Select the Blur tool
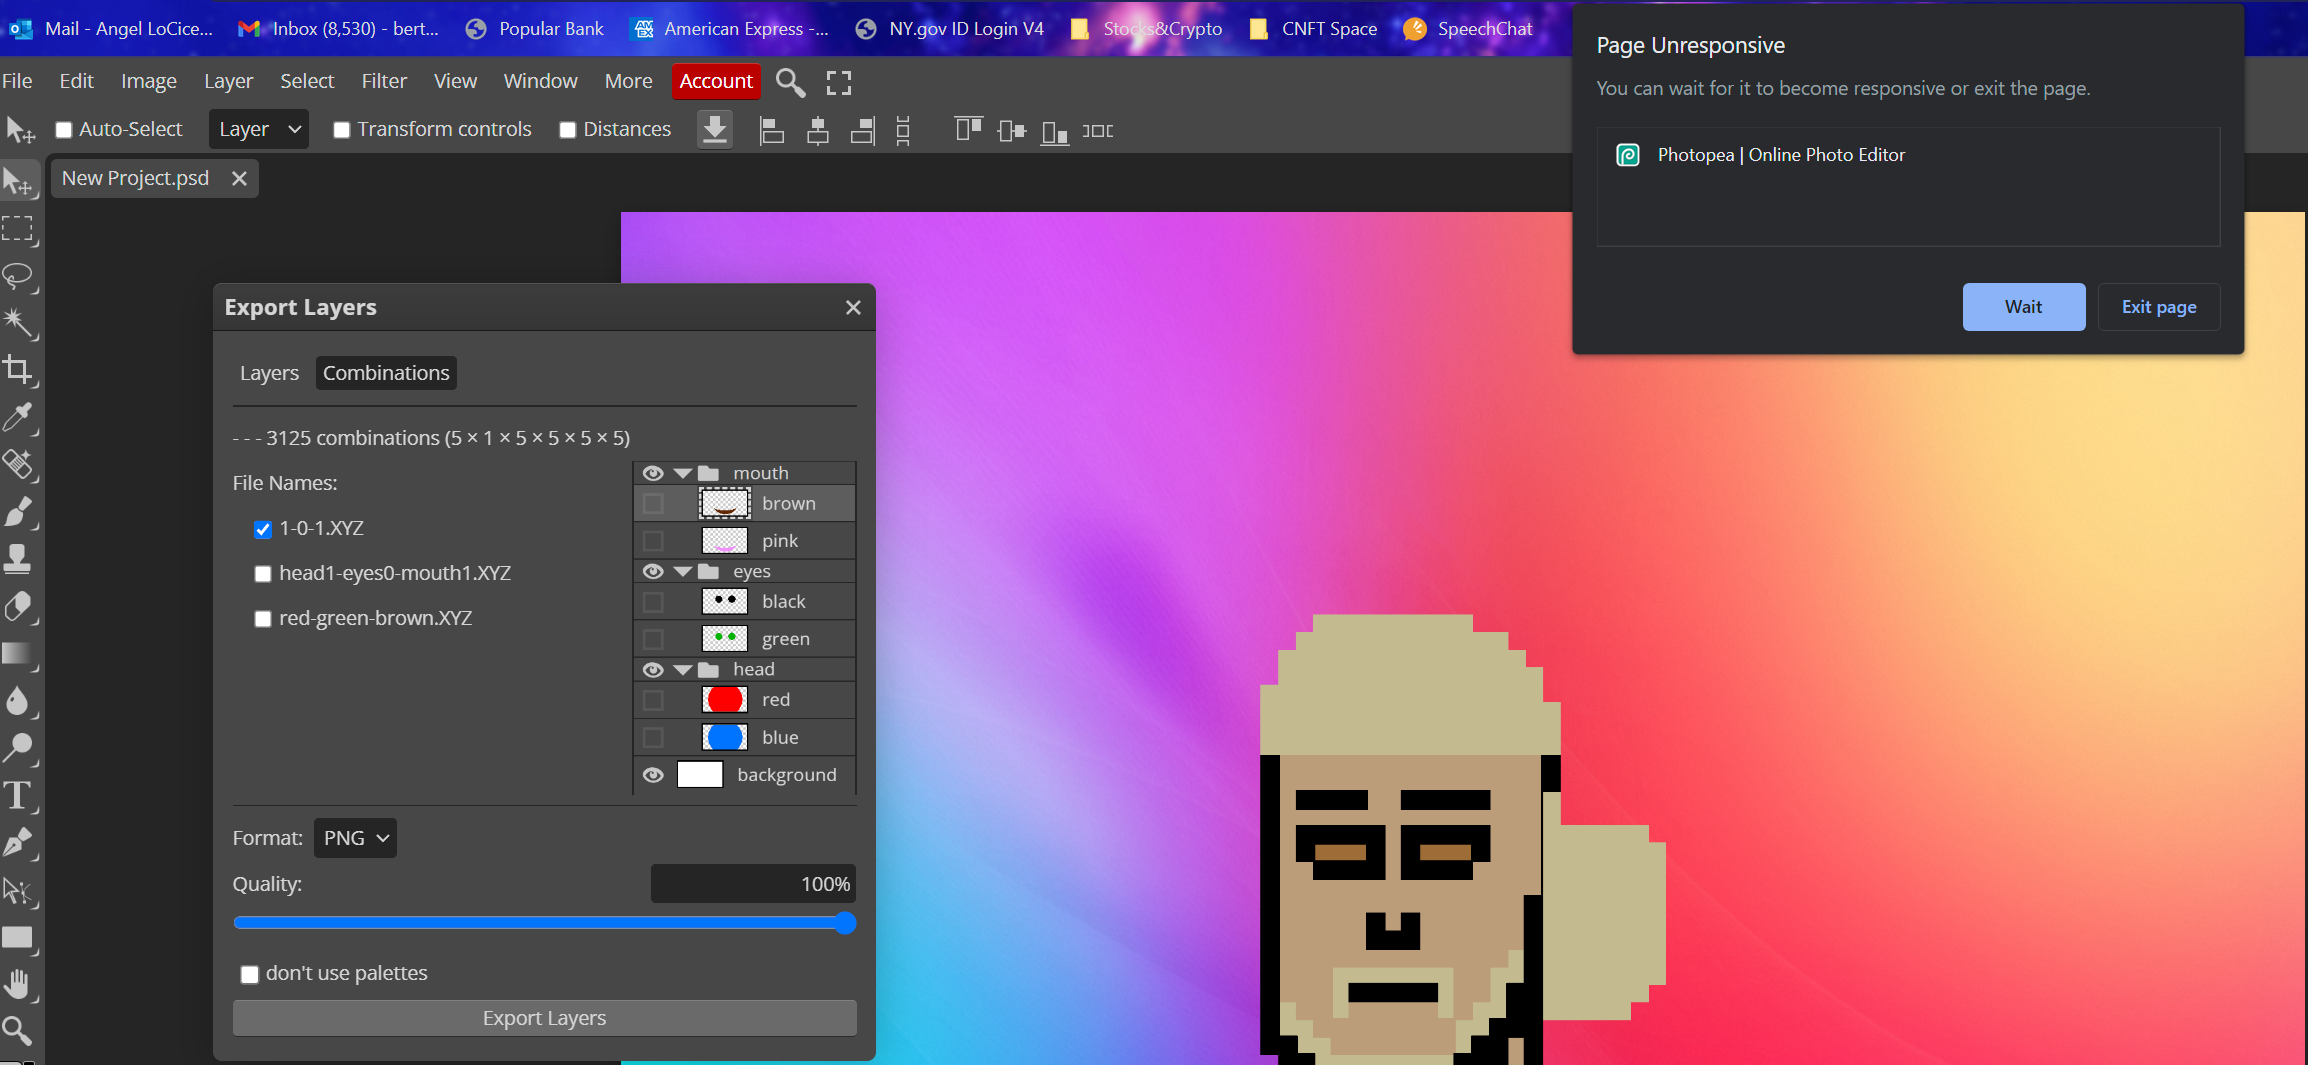 point(19,701)
